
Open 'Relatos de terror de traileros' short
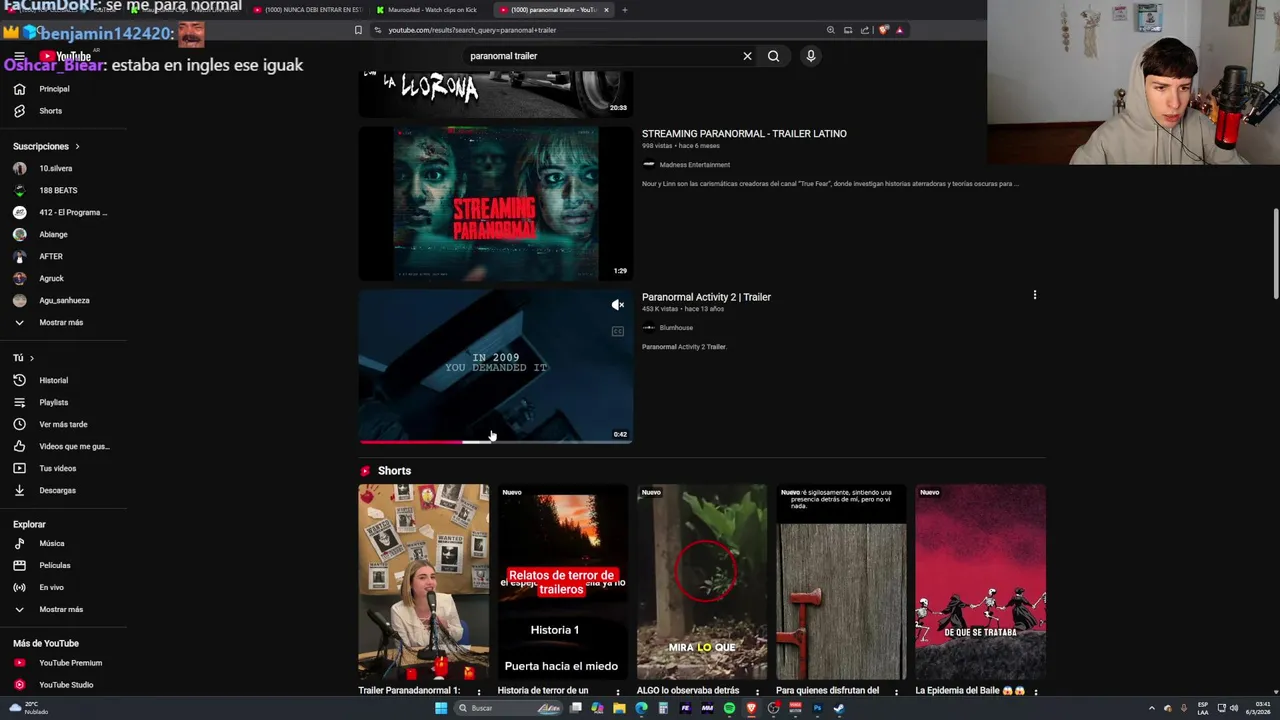click(563, 582)
